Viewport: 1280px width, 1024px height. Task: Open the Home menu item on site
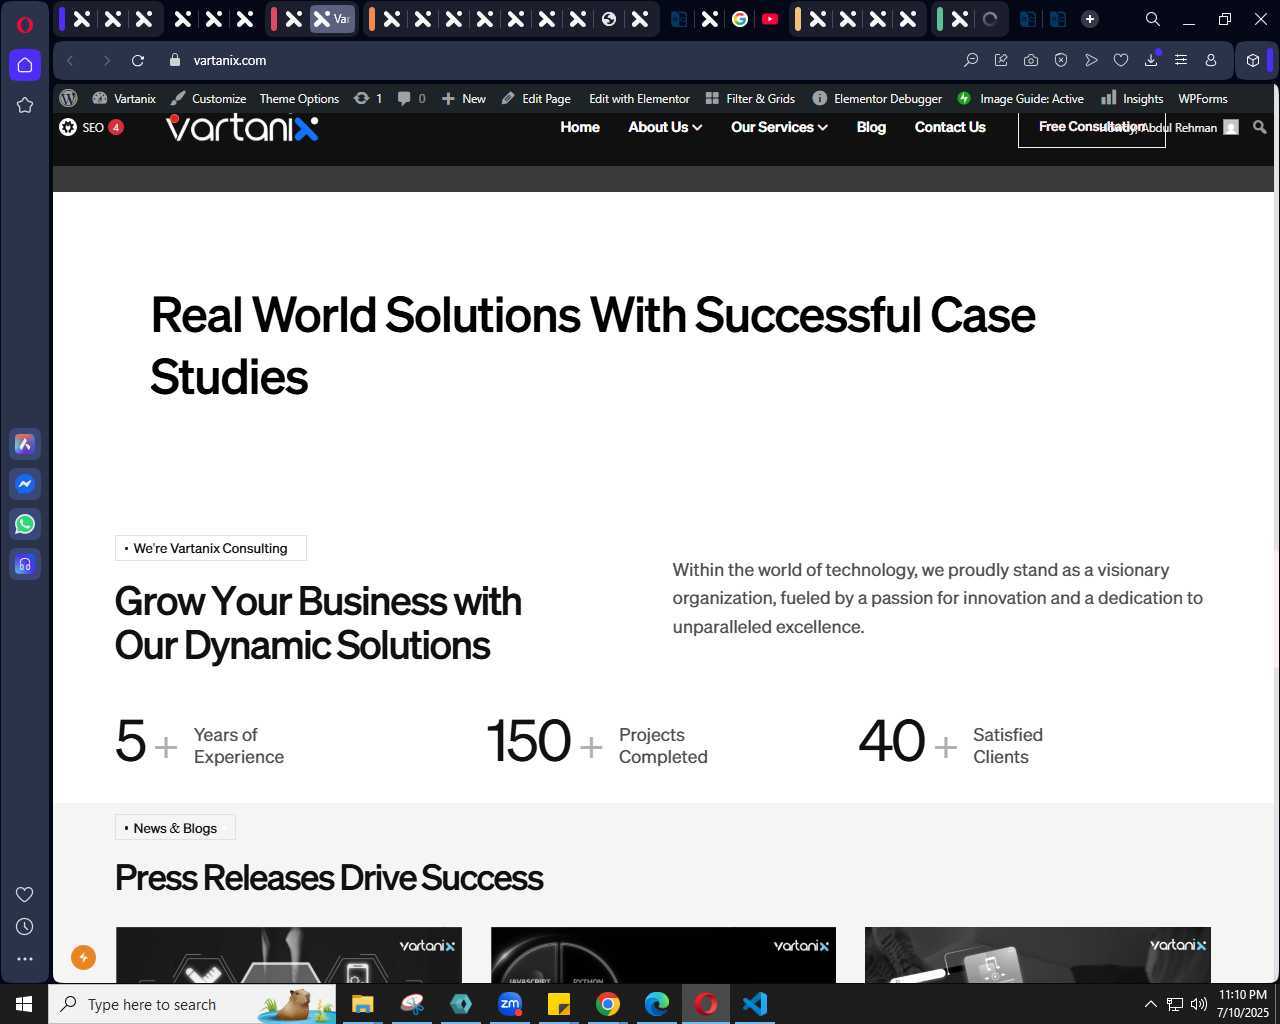pyautogui.click(x=580, y=127)
